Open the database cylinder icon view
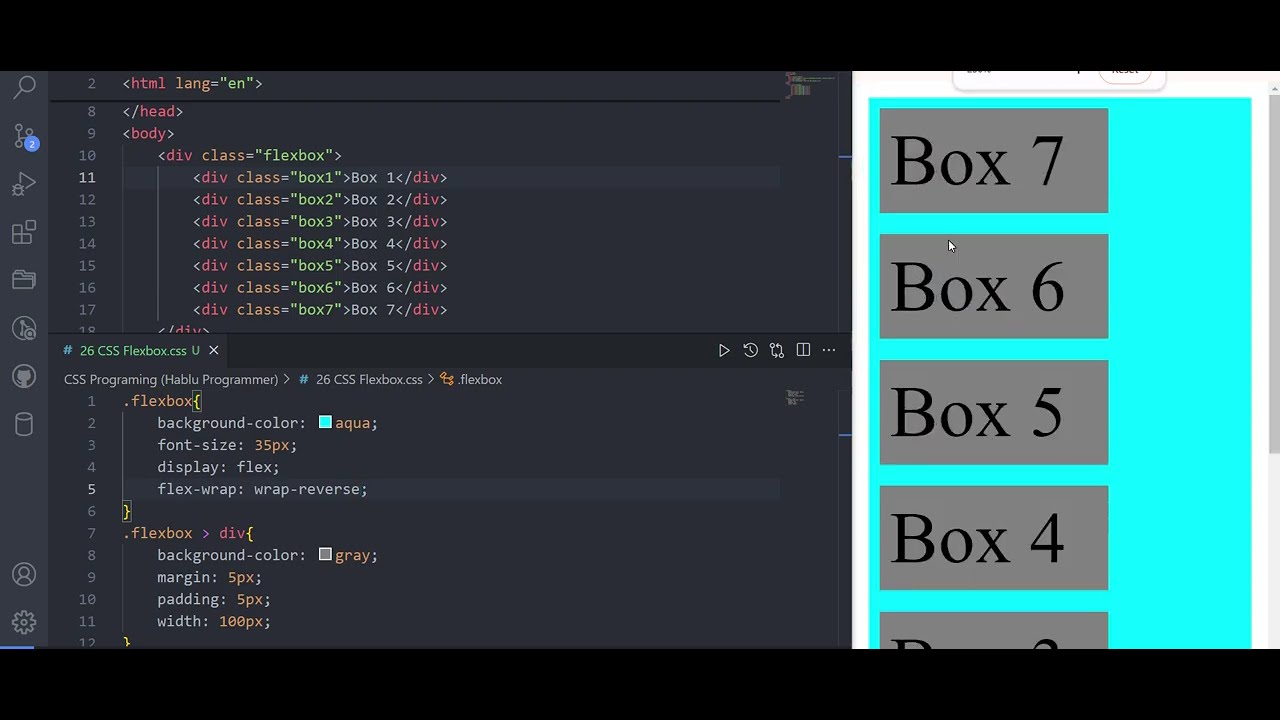This screenshot has width=1280, height=720. click(24, 425)
